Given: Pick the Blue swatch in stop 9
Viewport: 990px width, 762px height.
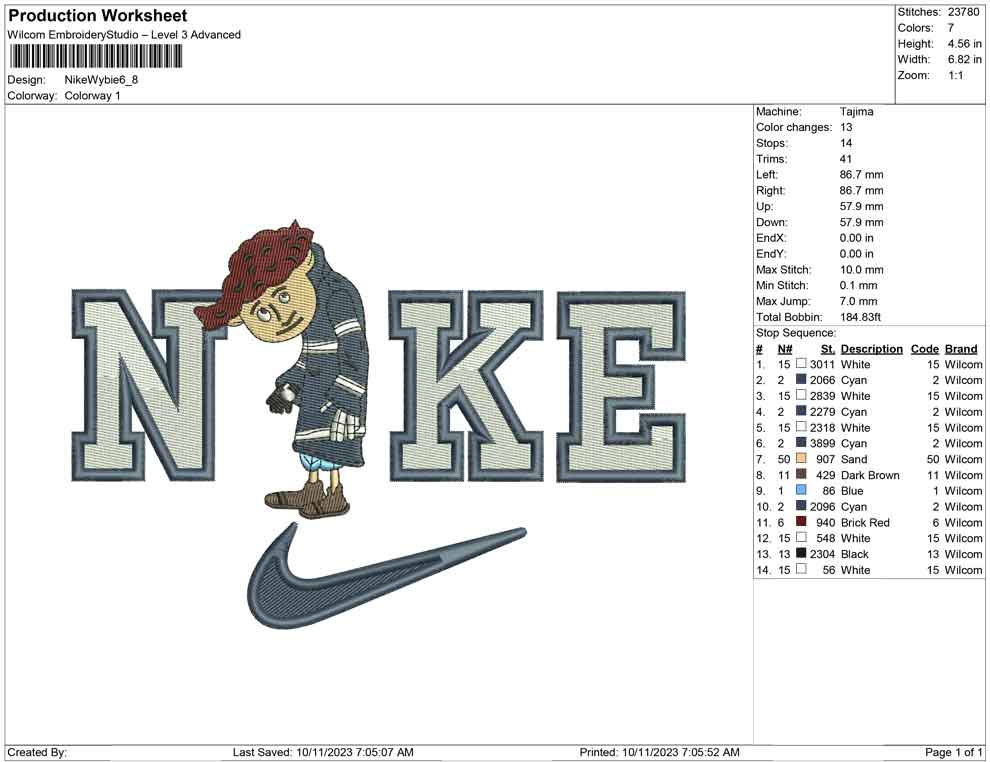Looking at the screenshot, I should pyautogui.click(x=801, y=491).
